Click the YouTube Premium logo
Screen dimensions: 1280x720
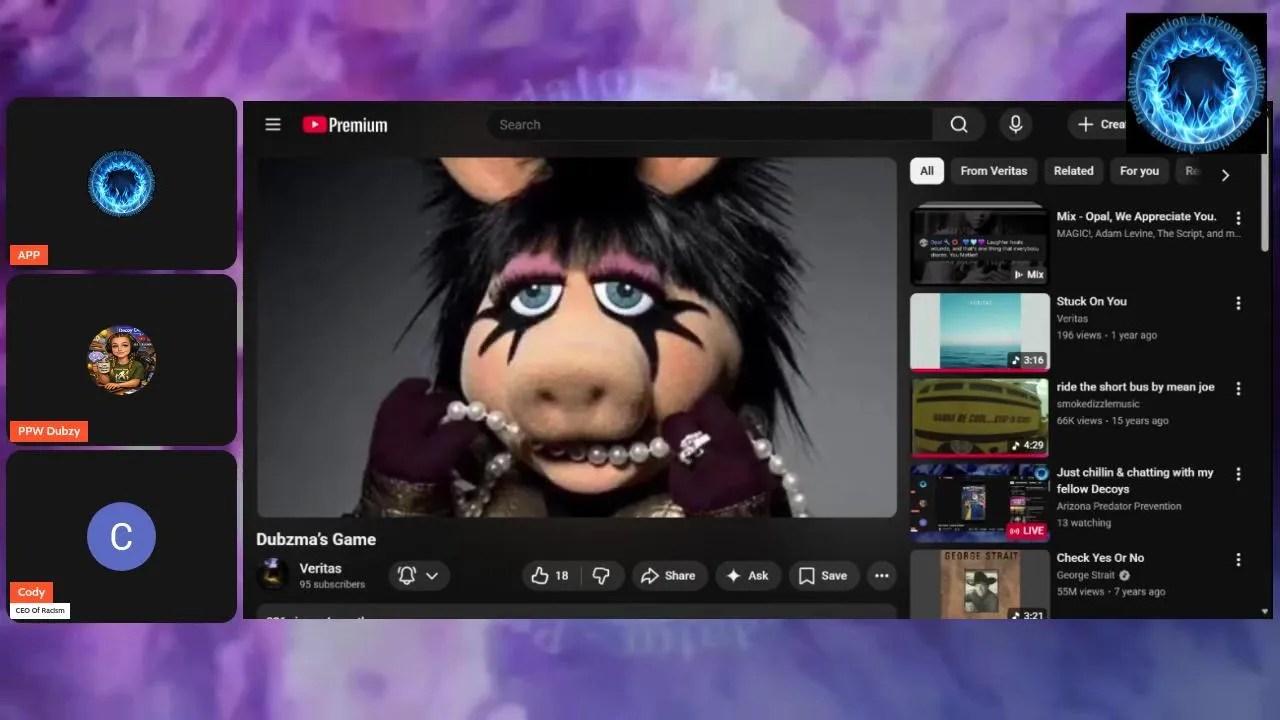tap(345, 125)
